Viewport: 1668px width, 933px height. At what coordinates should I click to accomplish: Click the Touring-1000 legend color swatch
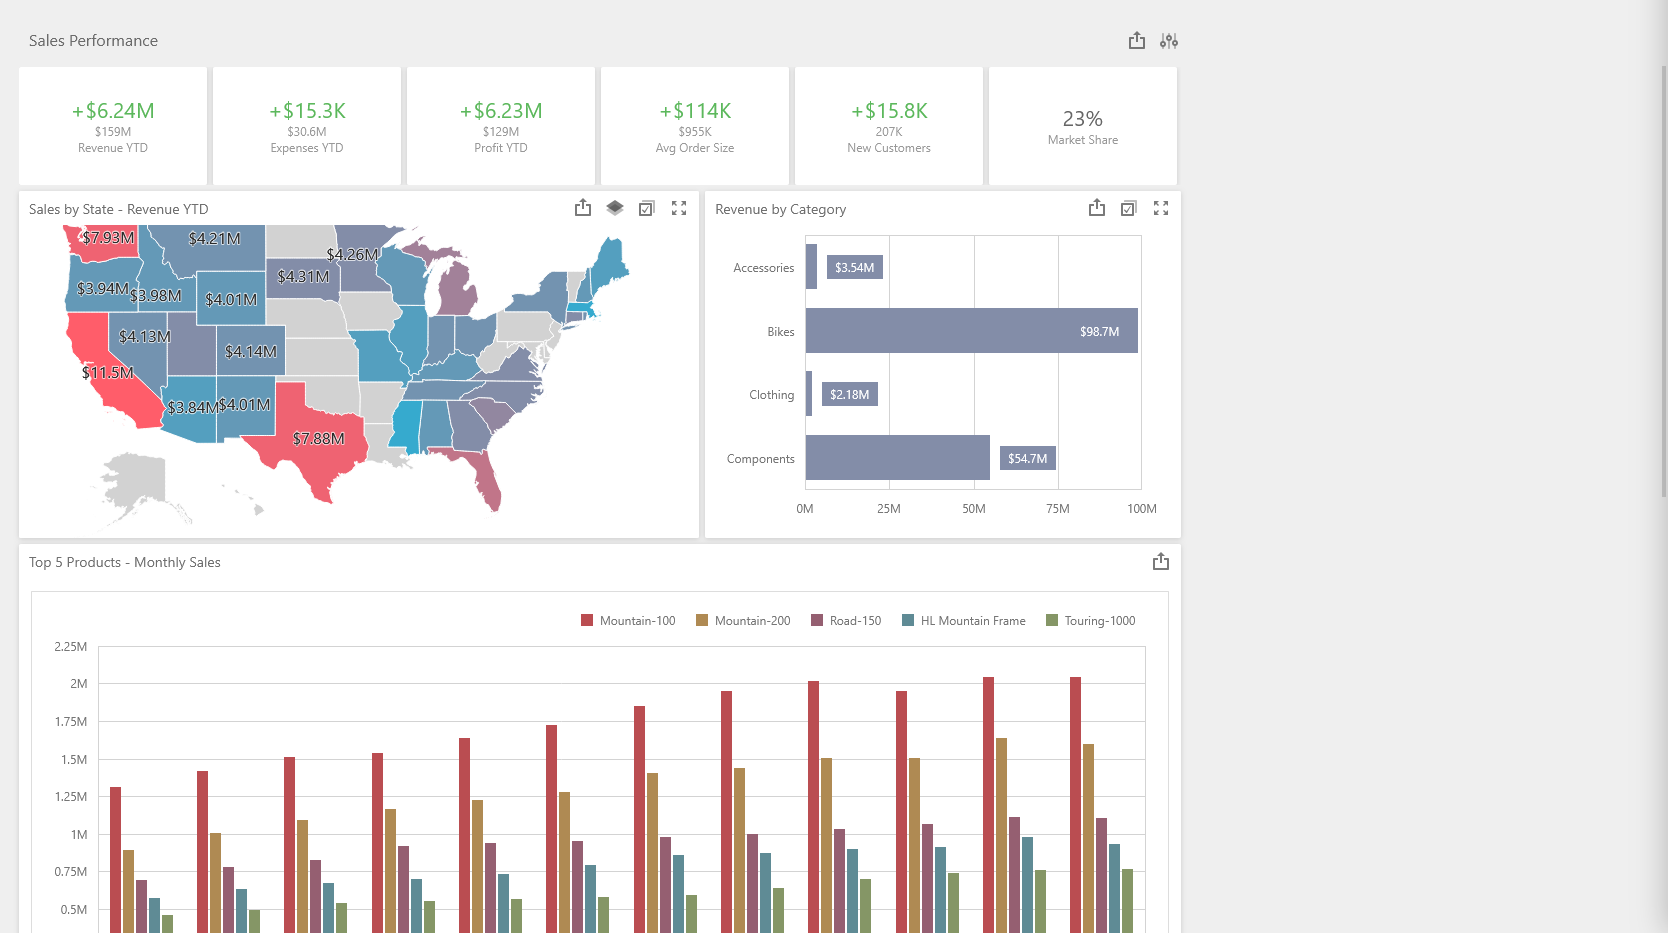tap(1051, 621)
